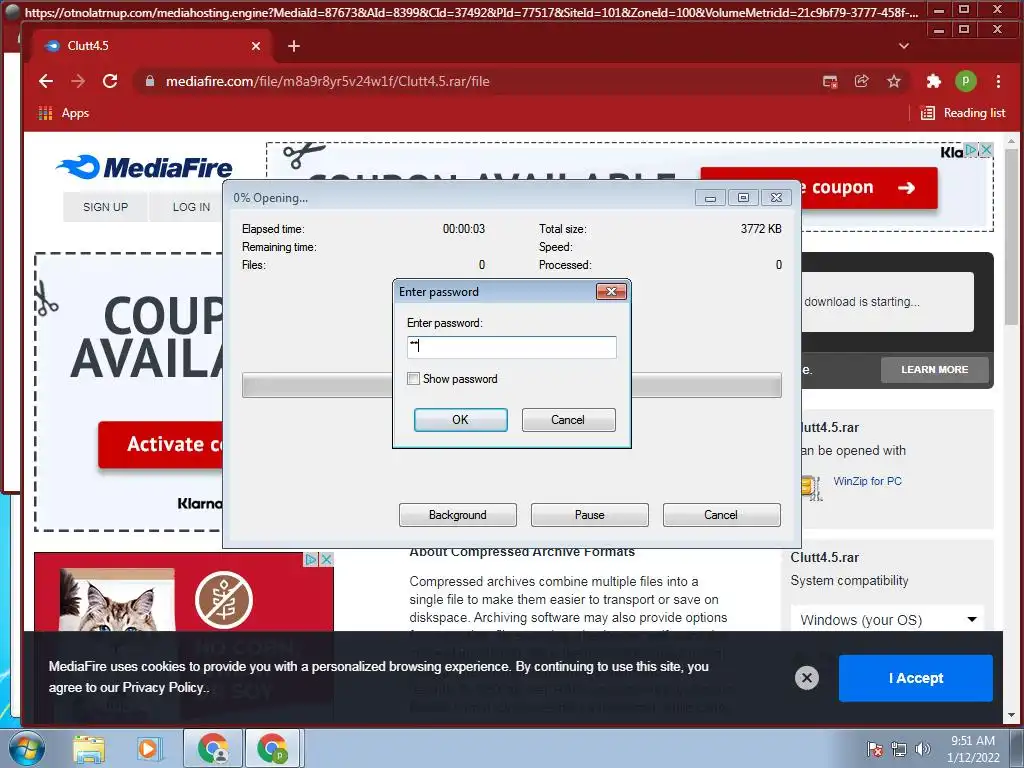Send extraction to Background
The width and height of the screenshot is (1024, 768).
click(x=457, y=515)
